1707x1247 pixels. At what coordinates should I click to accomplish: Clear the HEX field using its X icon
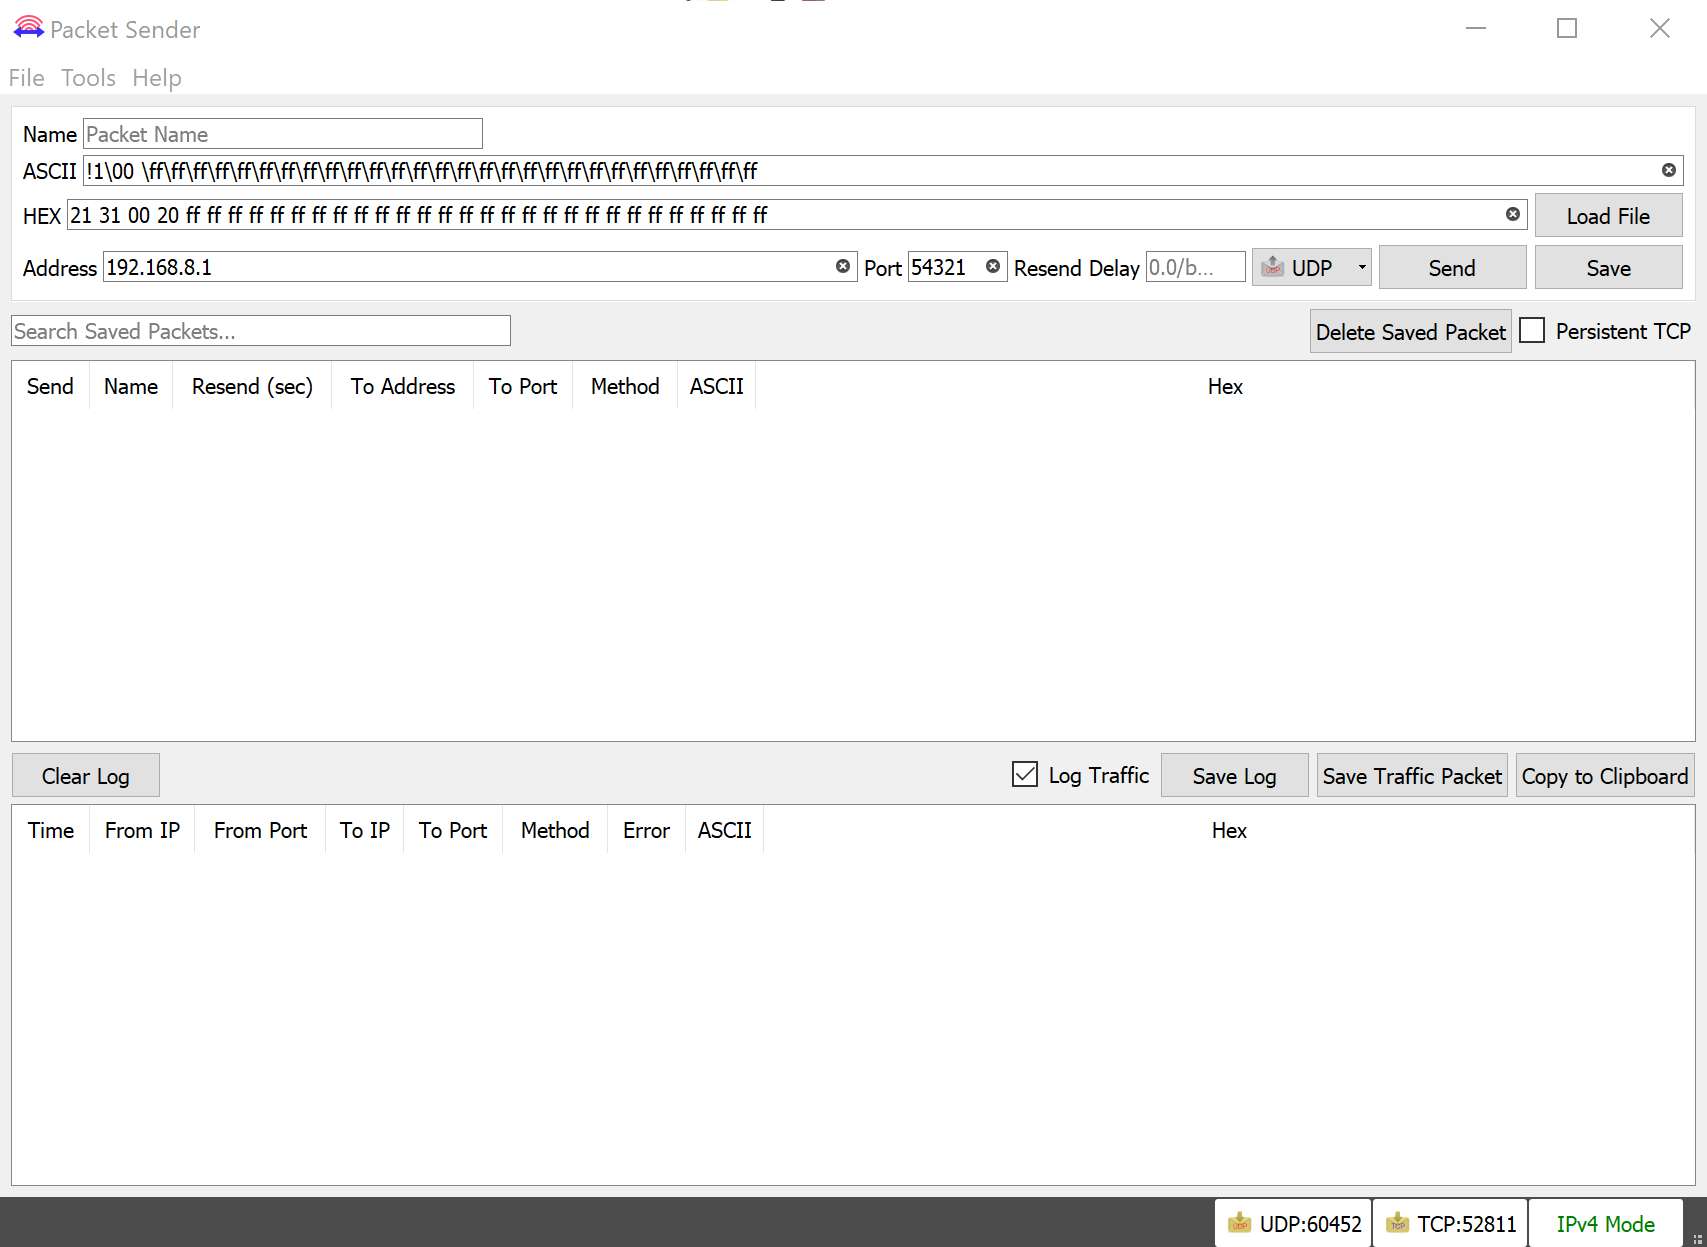[x=1512, y=215]
